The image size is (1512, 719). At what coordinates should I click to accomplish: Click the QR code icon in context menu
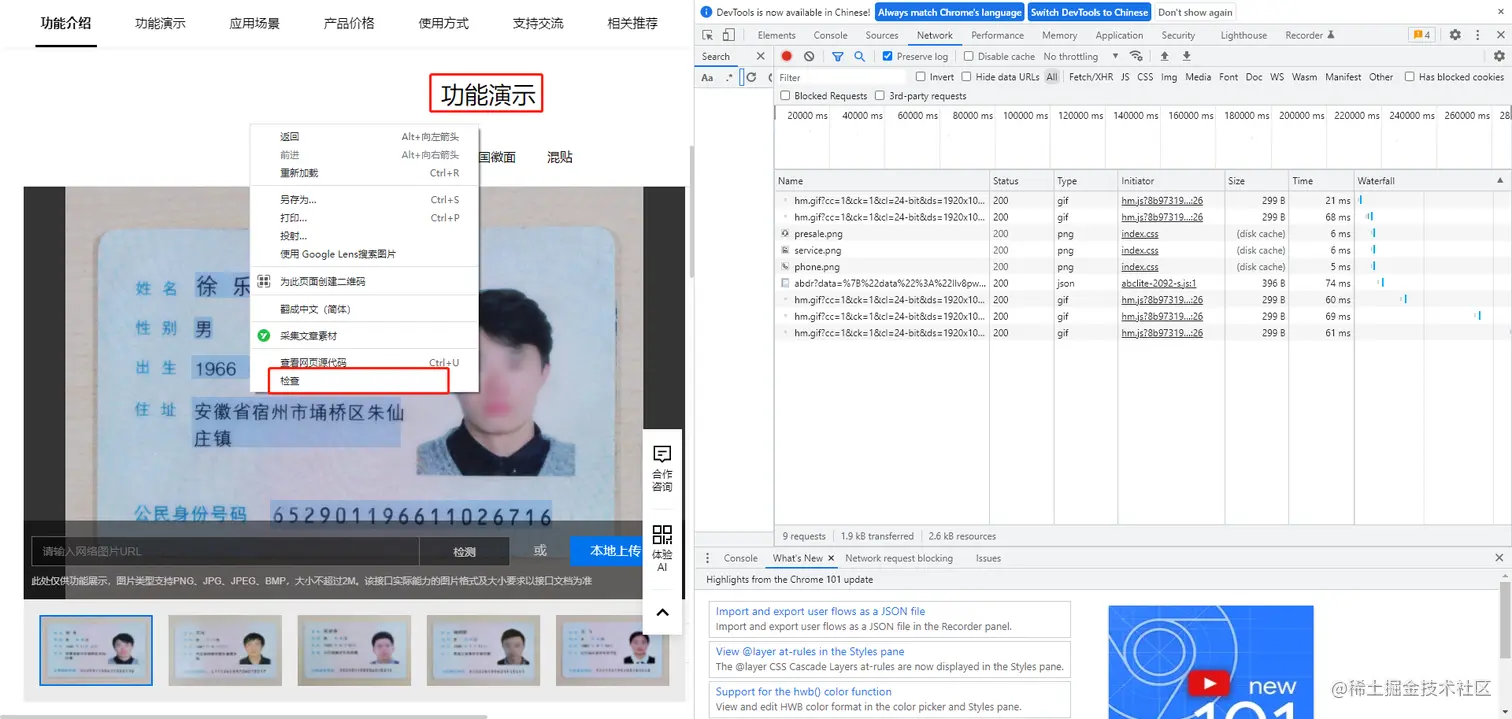[264, 282]
